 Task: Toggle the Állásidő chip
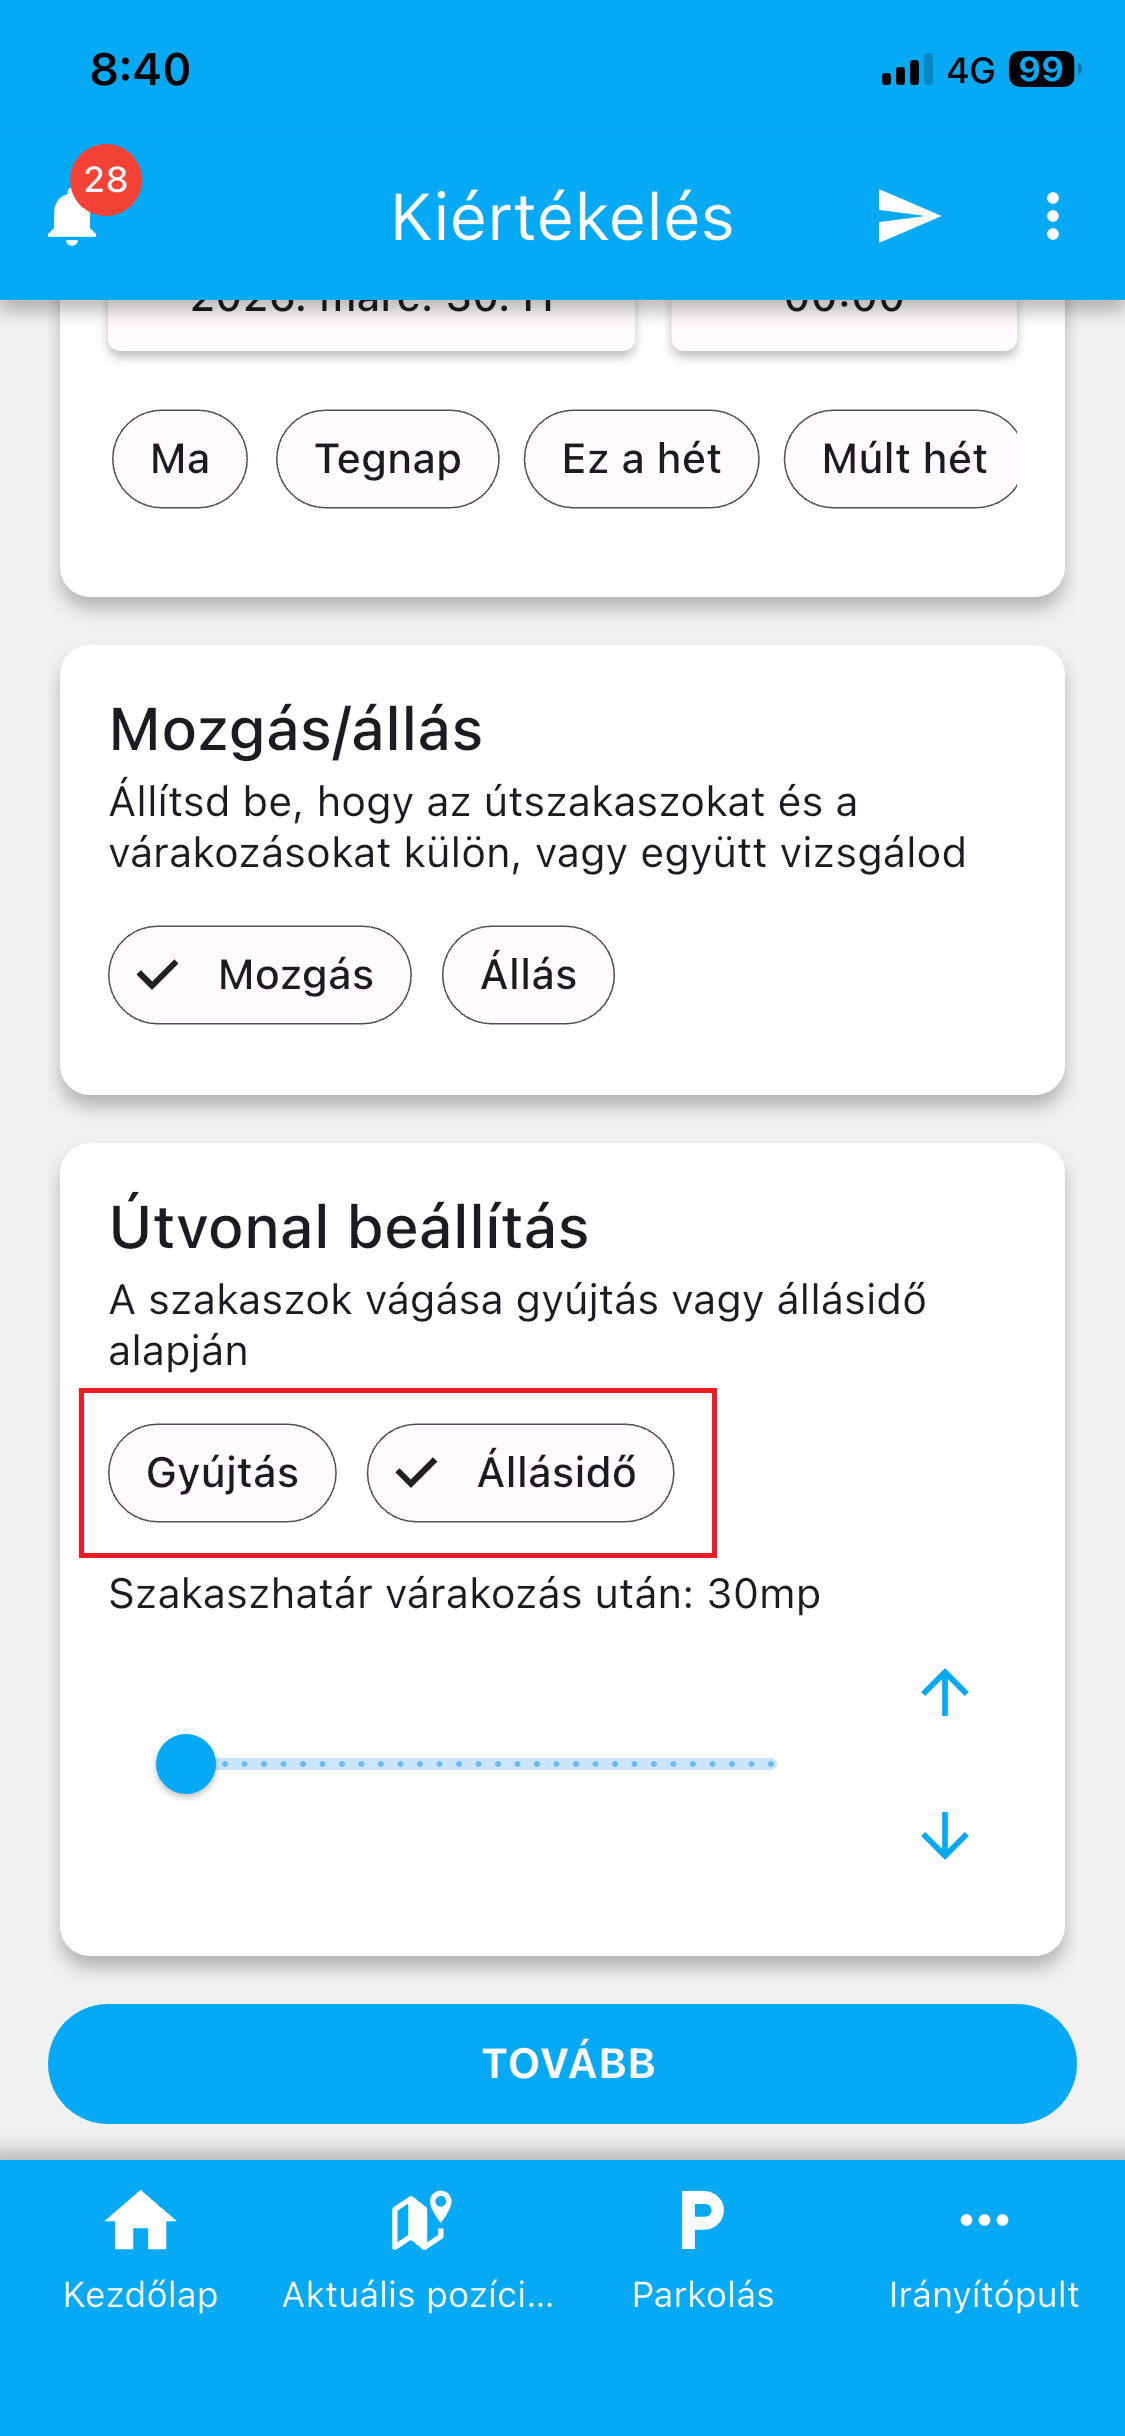point(520,1473)
